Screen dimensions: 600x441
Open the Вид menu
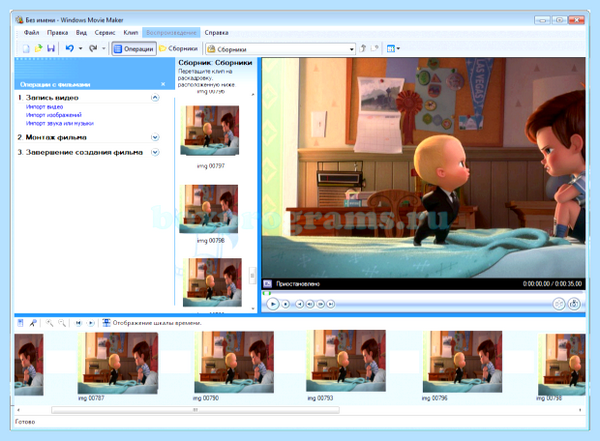(81, 33)
